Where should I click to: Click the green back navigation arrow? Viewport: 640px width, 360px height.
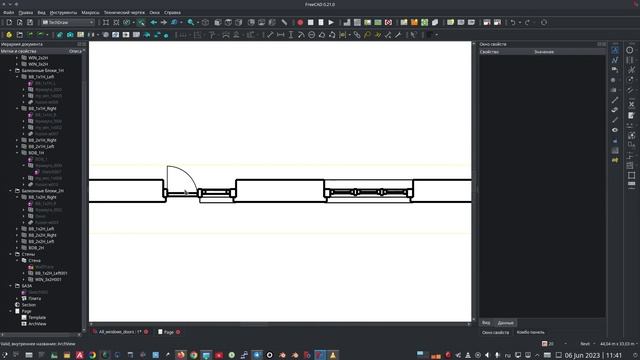tap(153, 22)
